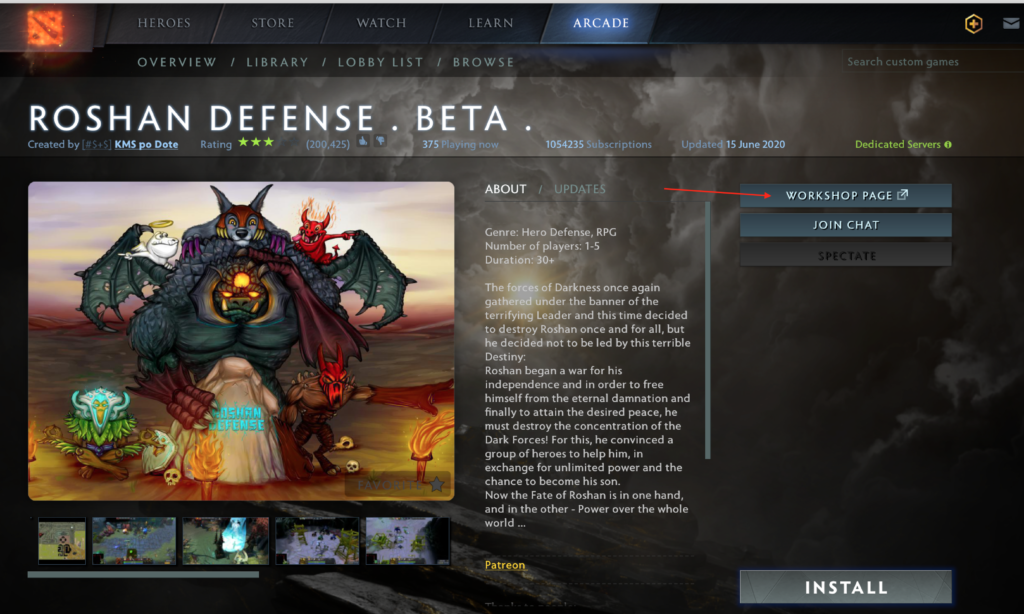Click the Spectate button

pyautogui.click(x=846, y=255)
